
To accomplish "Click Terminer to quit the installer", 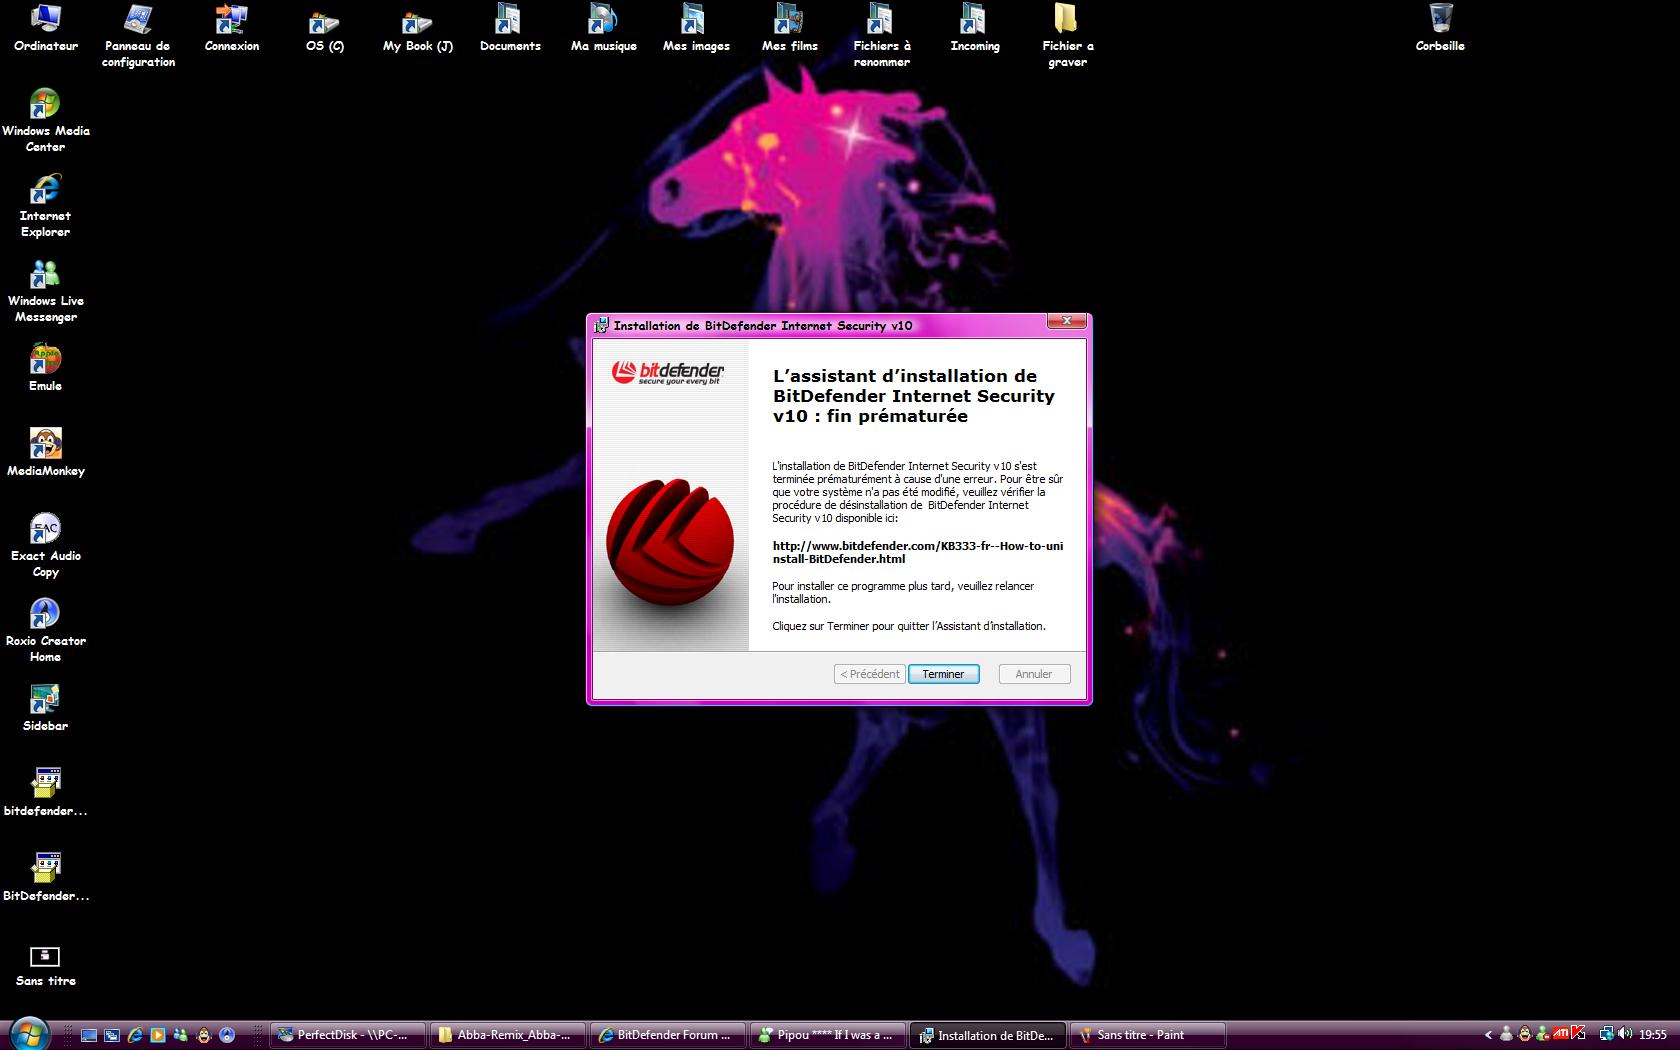I will (x=943, y=674).
